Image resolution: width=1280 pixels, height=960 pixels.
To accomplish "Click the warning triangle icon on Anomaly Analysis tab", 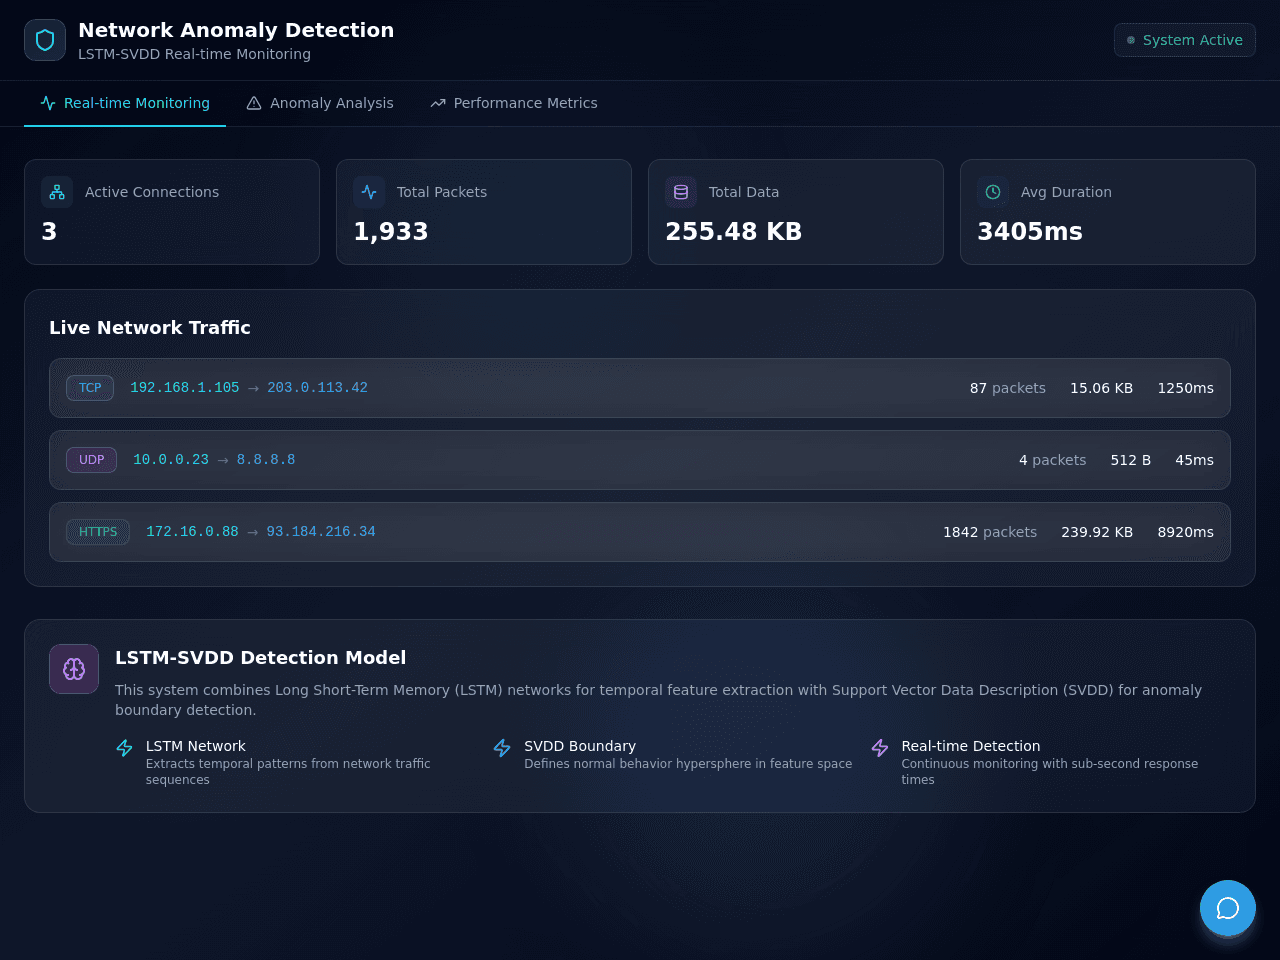I will [254, 103].
